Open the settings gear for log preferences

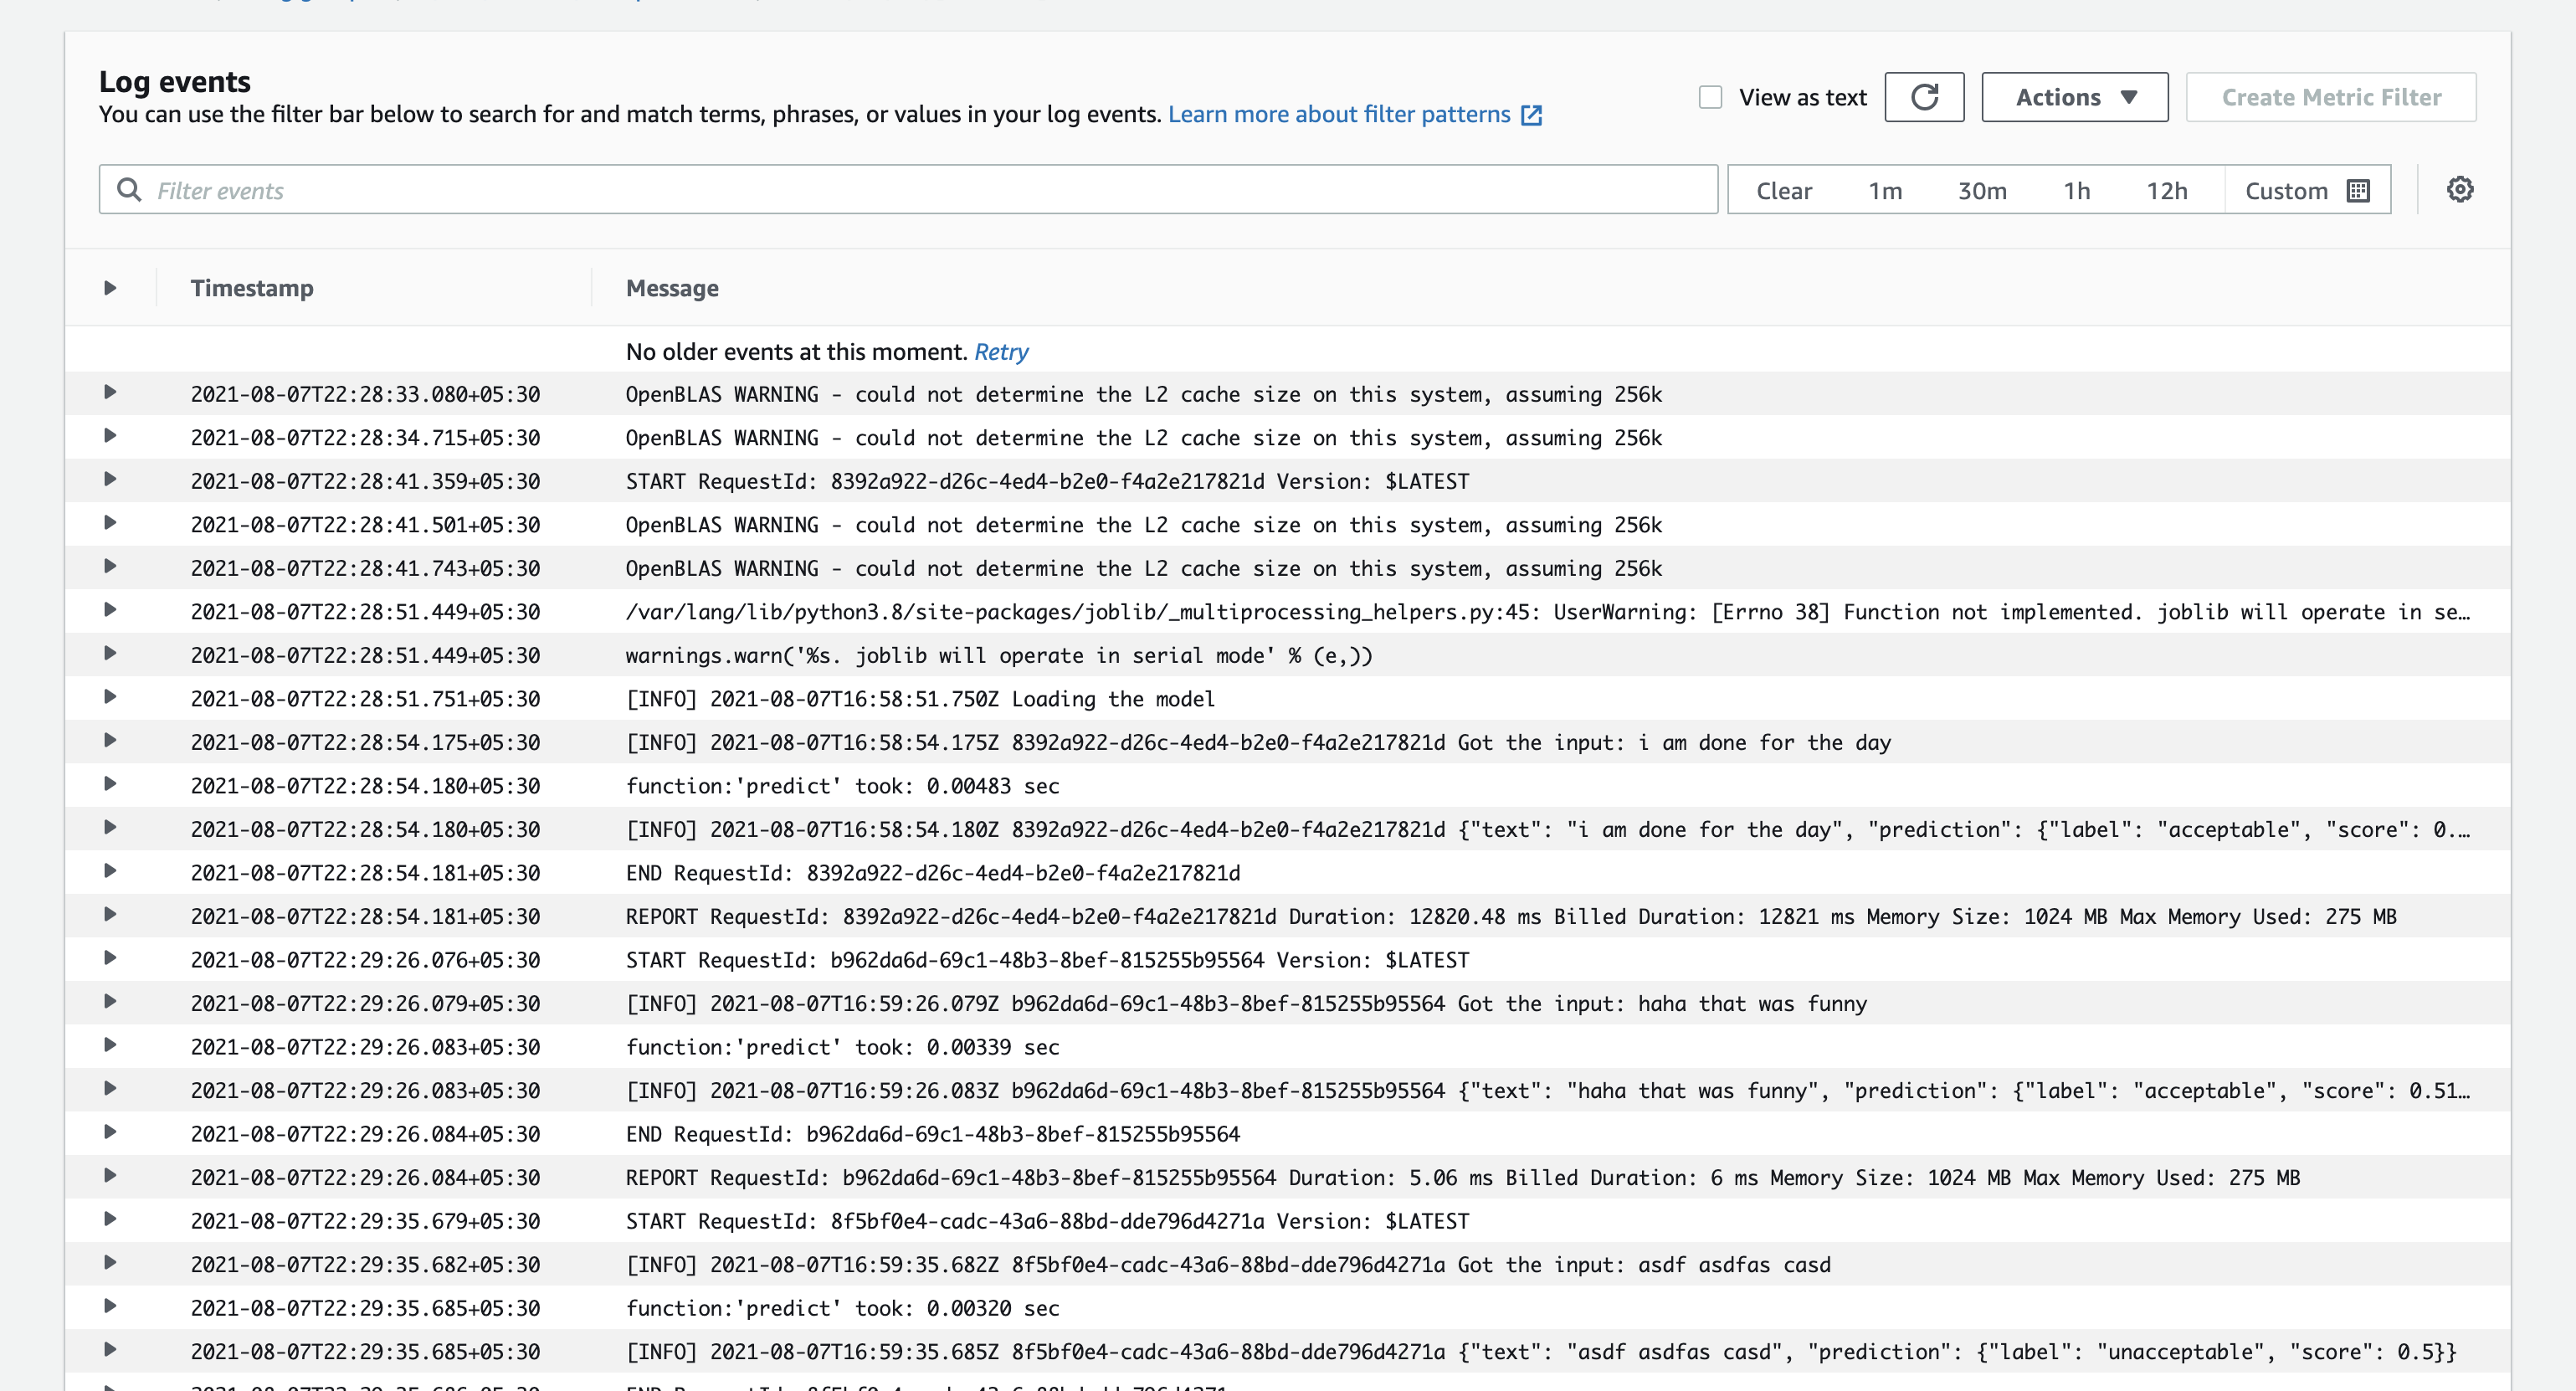[2460, 190]
